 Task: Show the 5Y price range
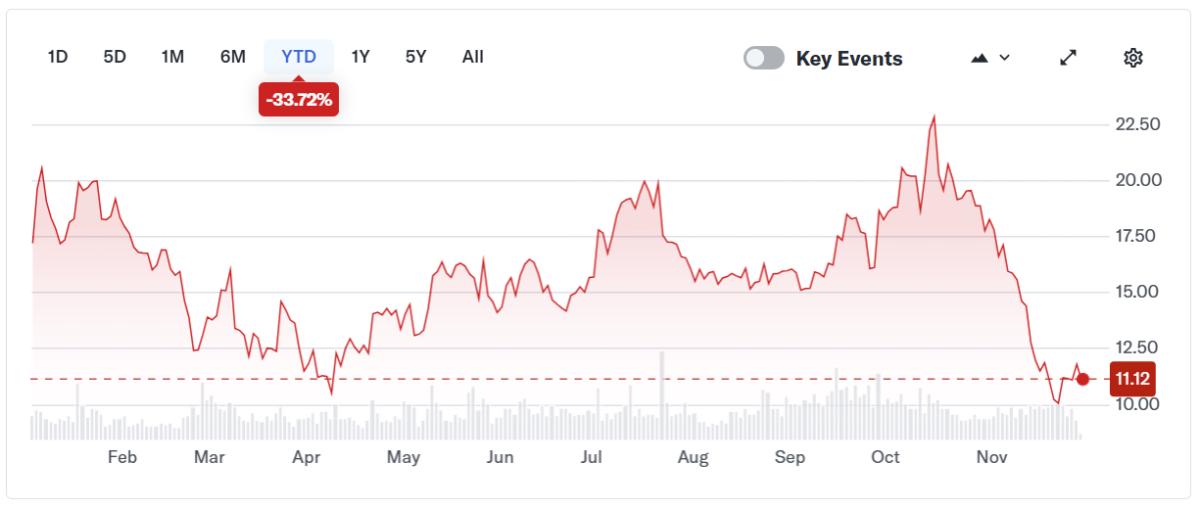[x=416, y=57]
